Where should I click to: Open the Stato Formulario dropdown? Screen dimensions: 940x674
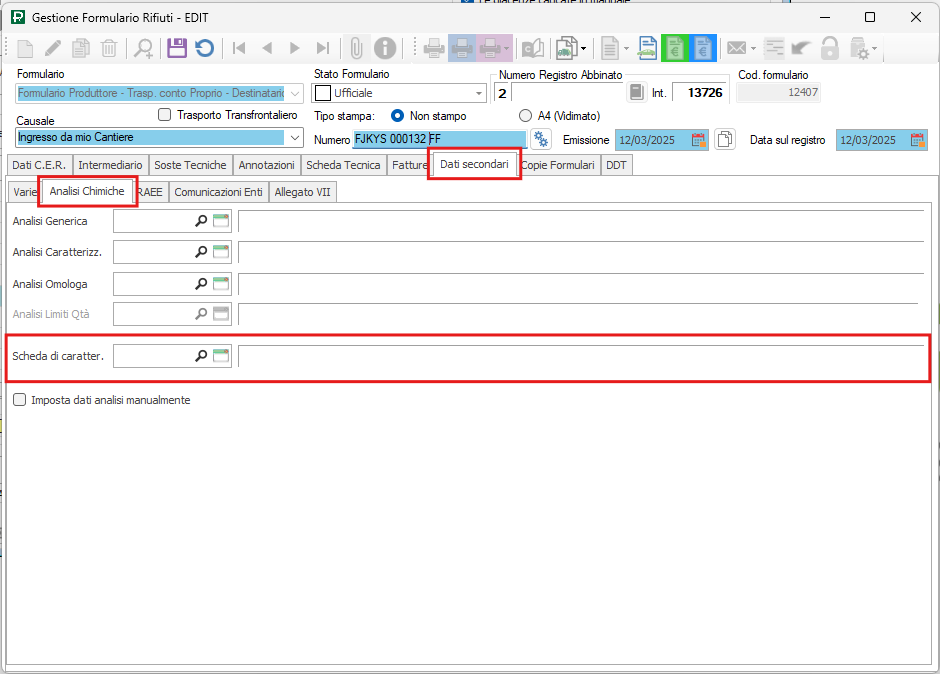(478, 93)
